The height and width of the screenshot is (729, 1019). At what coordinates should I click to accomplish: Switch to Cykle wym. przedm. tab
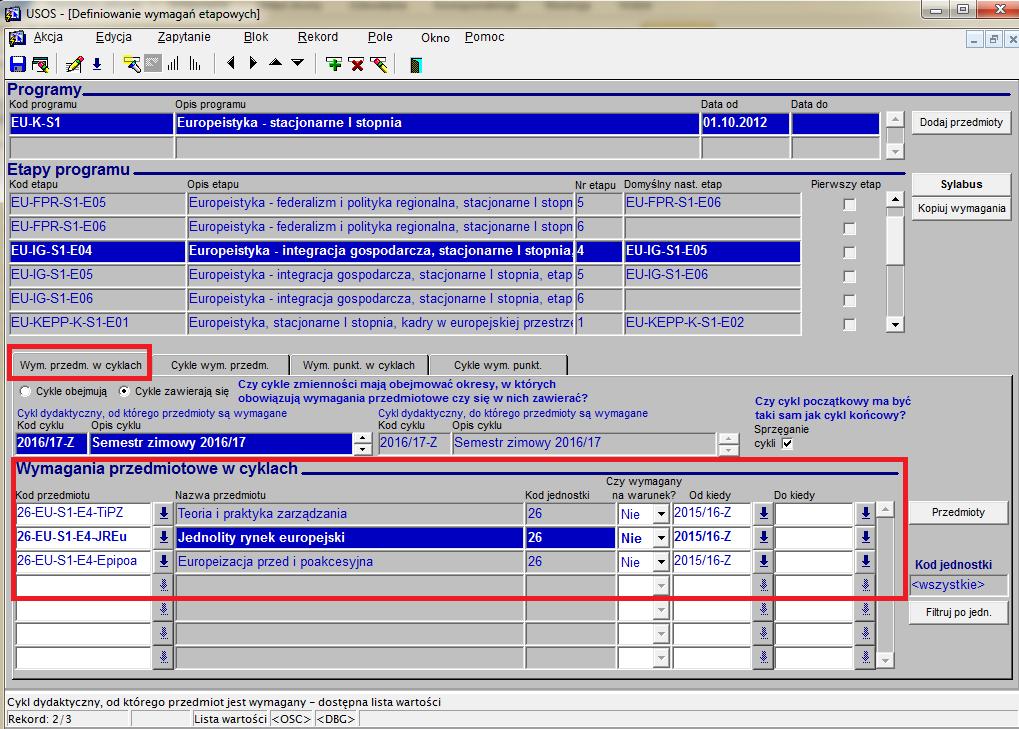220,365
